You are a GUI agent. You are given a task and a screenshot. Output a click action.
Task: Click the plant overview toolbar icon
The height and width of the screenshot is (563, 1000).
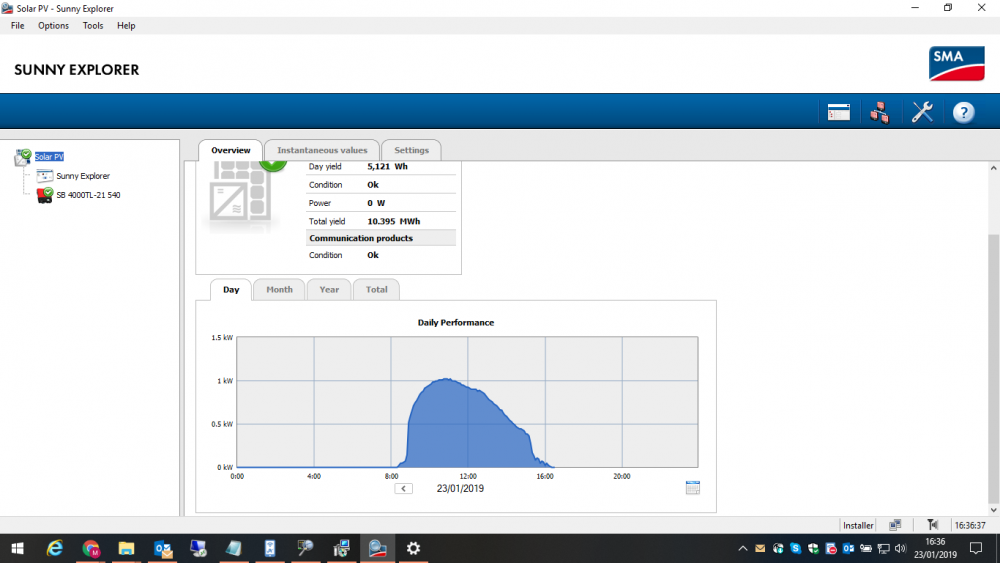click(839, 112)
